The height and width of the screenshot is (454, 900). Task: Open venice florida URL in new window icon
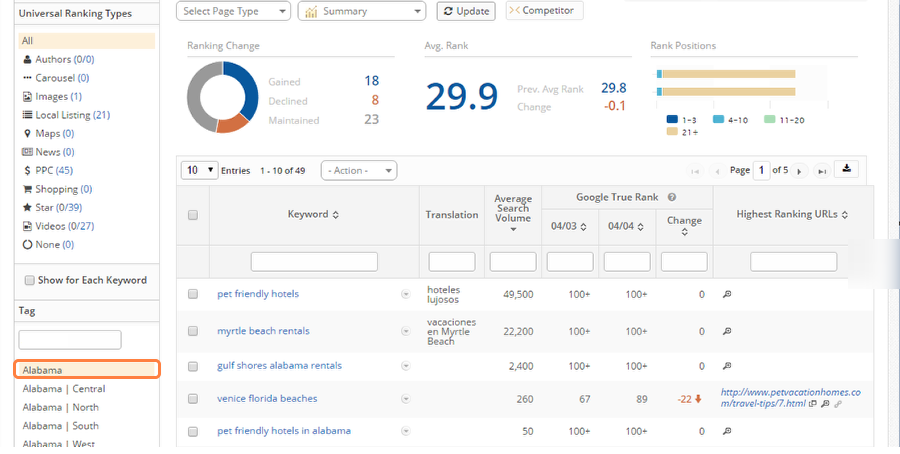click(812, 404)
